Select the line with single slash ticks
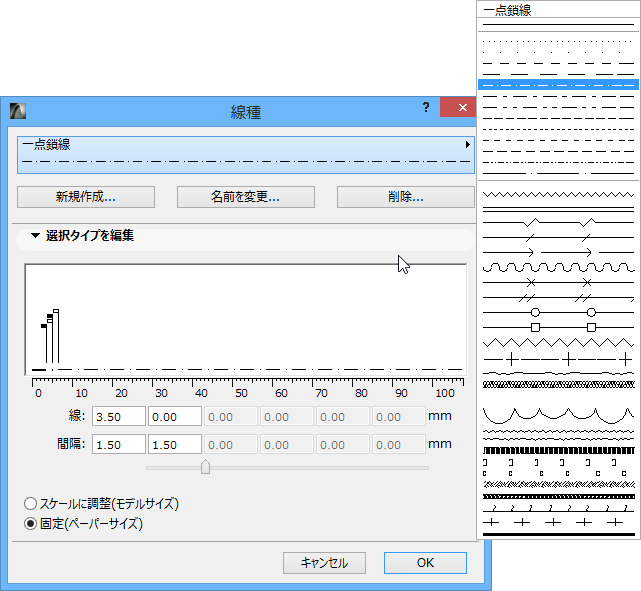The height and width of the screenshot is (591, 641). click(558, 237)
